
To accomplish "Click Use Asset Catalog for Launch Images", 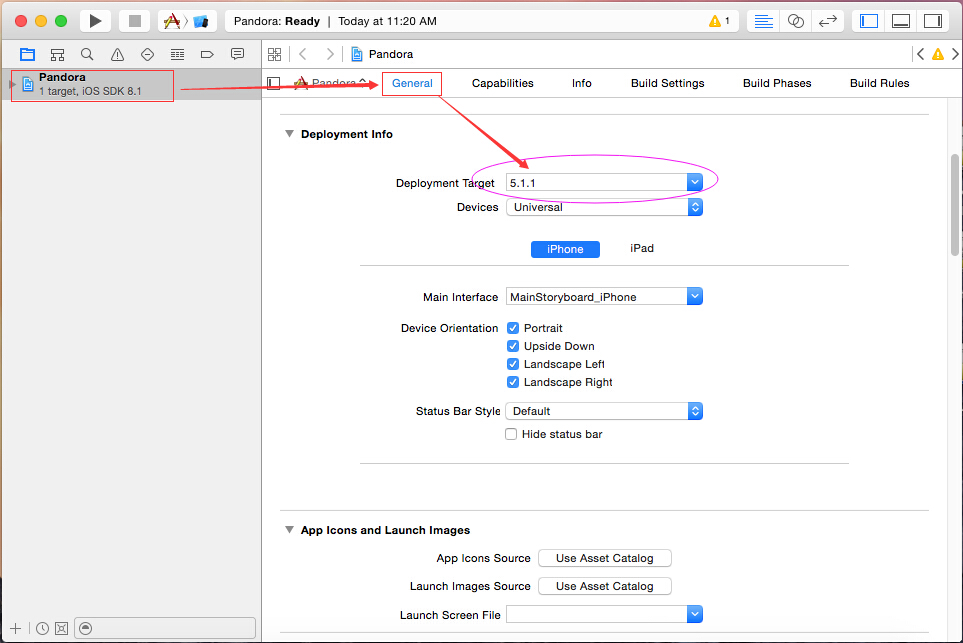I will [604, 586].
